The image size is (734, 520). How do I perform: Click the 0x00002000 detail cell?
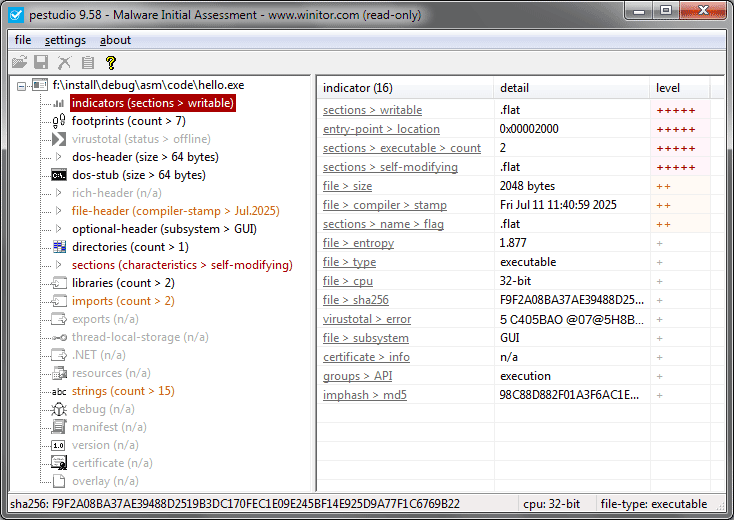[x=528, y=129]
